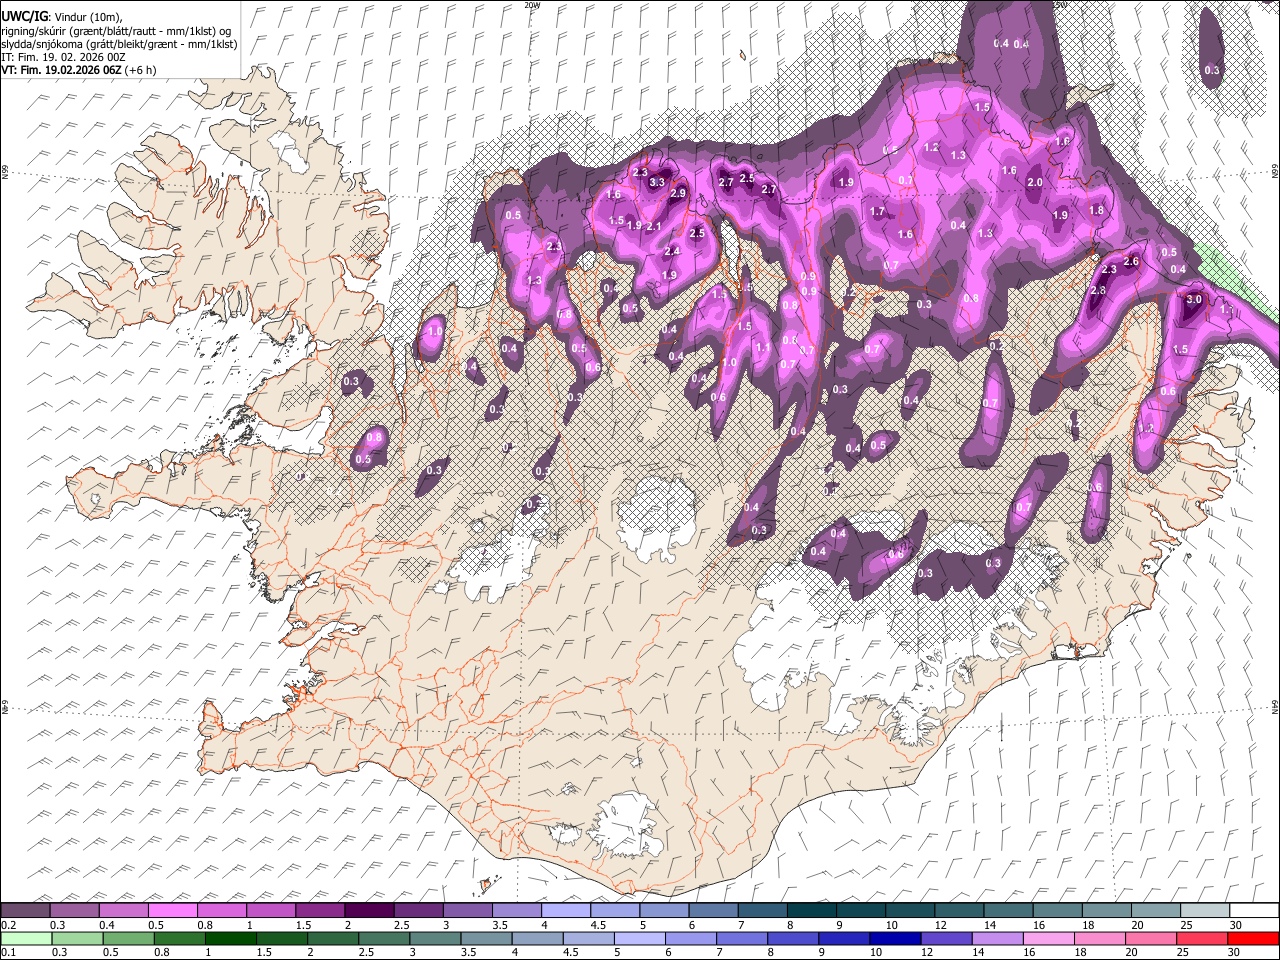Pick the snow scale swatch for 1–1.5 mm
Image resolution: width=1280 pixels, height=960 pixels.
coord(270,911)
